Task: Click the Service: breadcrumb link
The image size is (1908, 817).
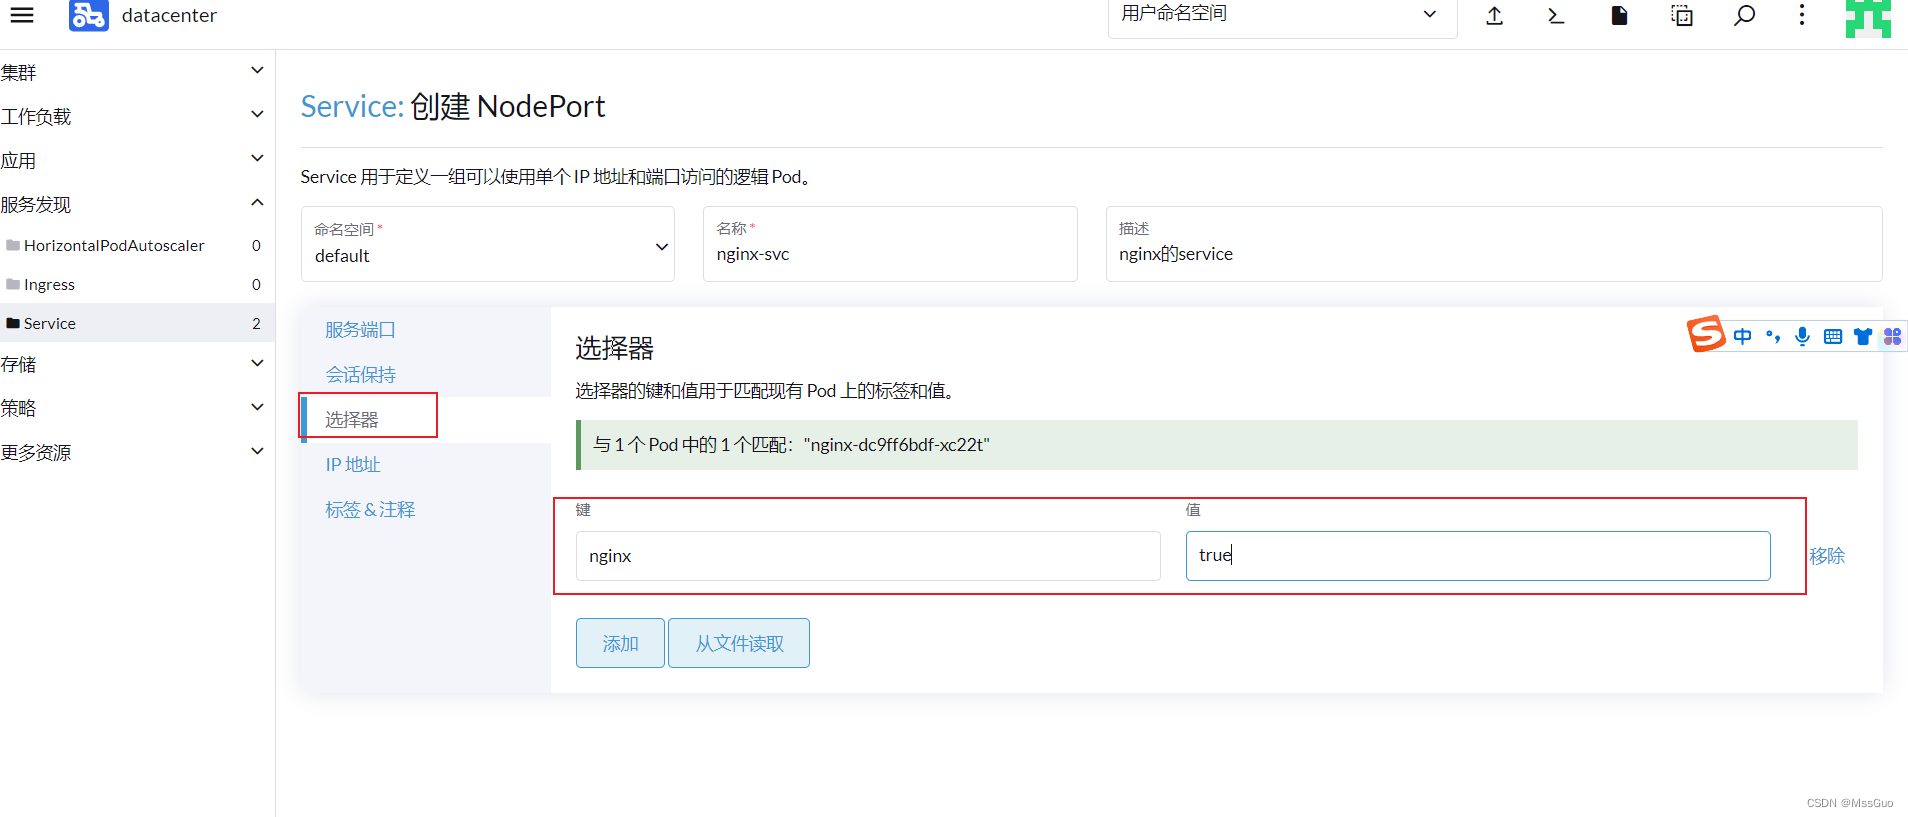Action: click(x=352, y=106)
